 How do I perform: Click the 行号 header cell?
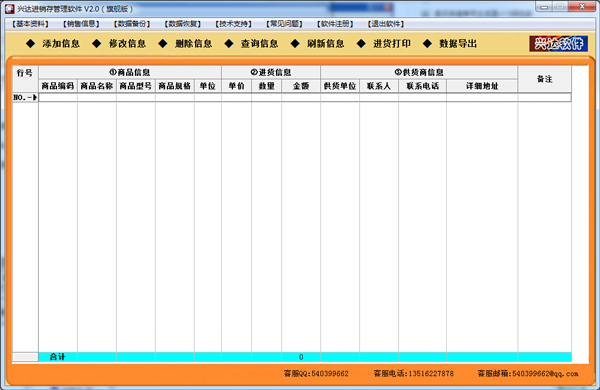point(25,79)
